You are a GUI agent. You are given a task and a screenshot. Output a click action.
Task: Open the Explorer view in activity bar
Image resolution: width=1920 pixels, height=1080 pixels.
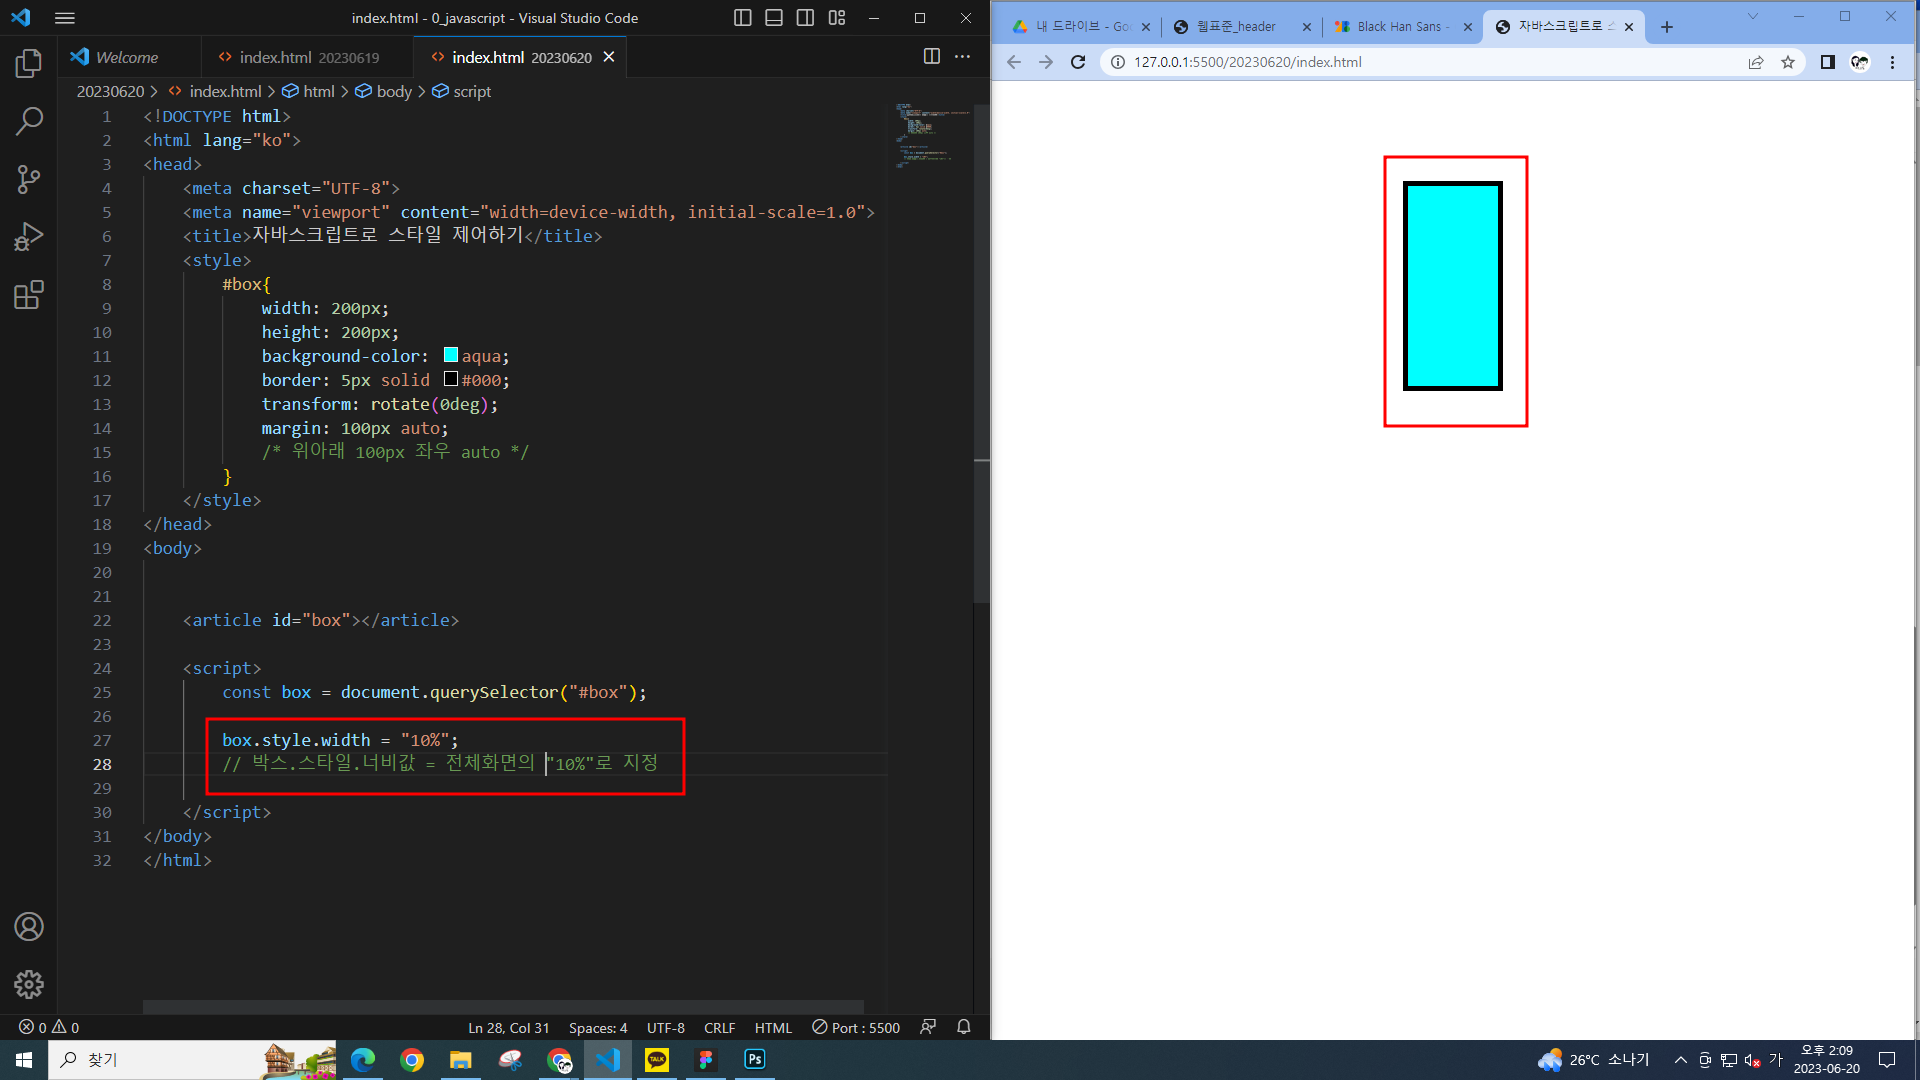tap(29, 64)
